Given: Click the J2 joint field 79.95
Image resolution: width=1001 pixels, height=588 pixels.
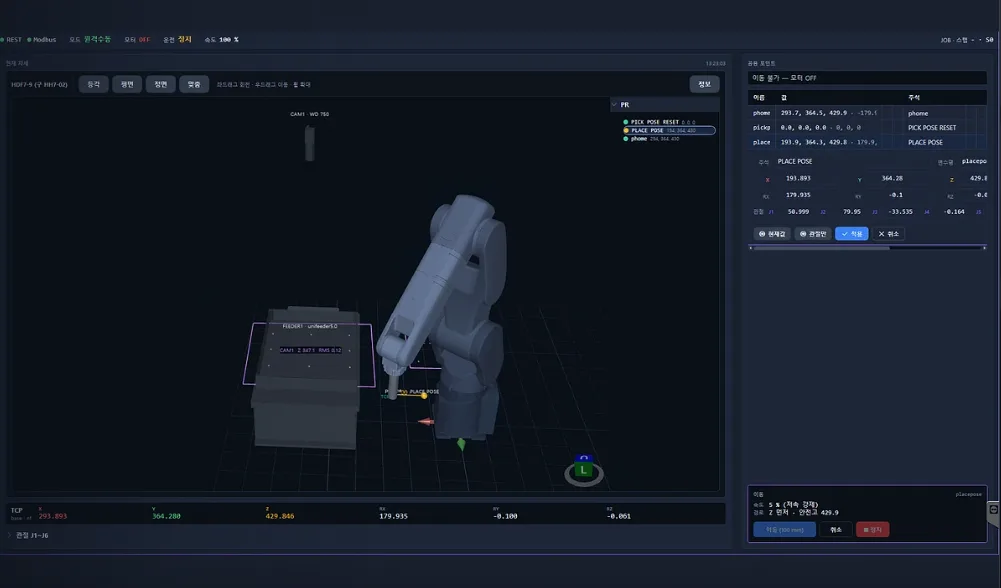Looking at the screenshot, I should tap(852, 212).
